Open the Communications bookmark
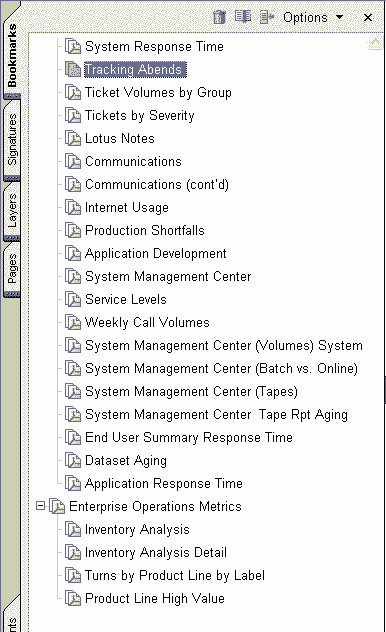386x632 pixels. coord(133,161)
